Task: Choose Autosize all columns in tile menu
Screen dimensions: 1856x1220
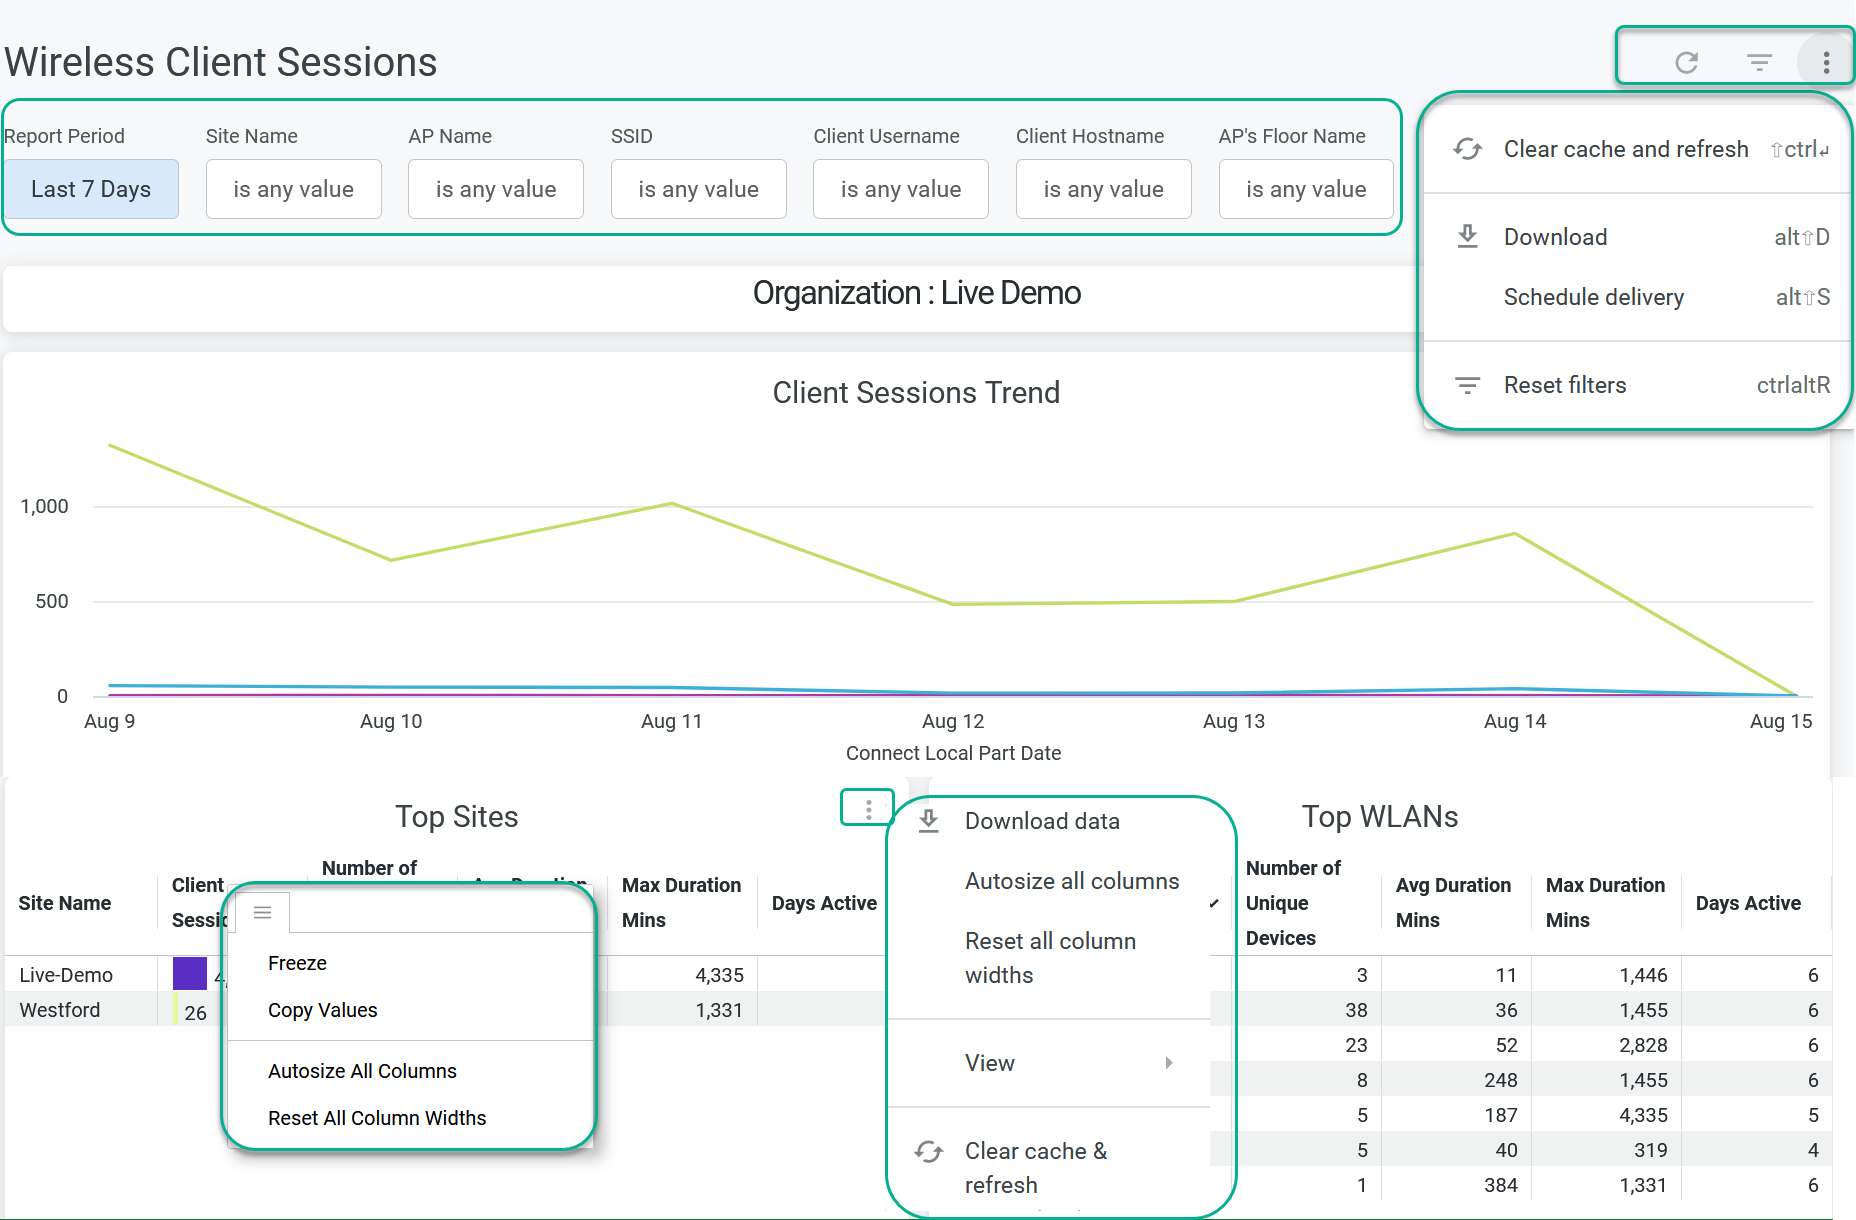Action: coord(1071,881)
